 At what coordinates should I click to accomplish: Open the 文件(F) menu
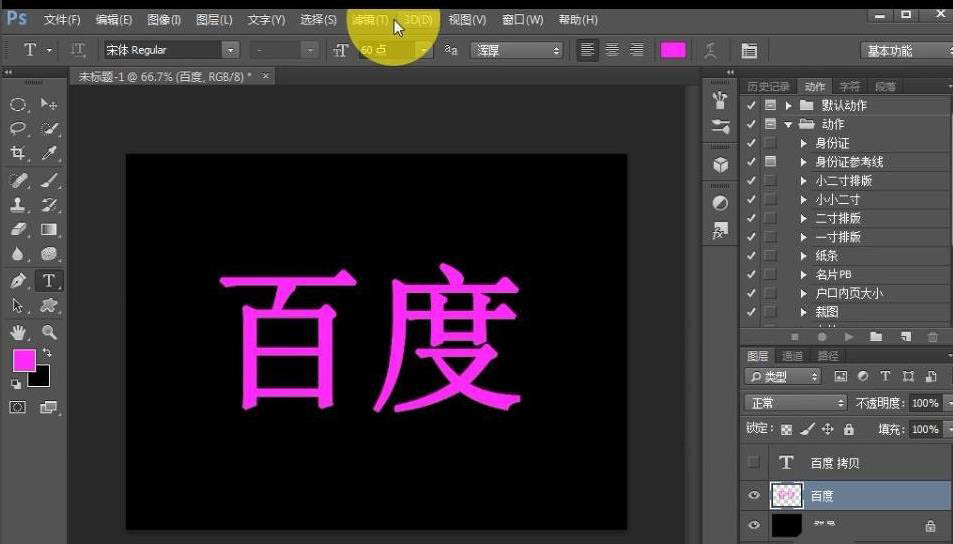pyautogui.click(x=61, y=19)
